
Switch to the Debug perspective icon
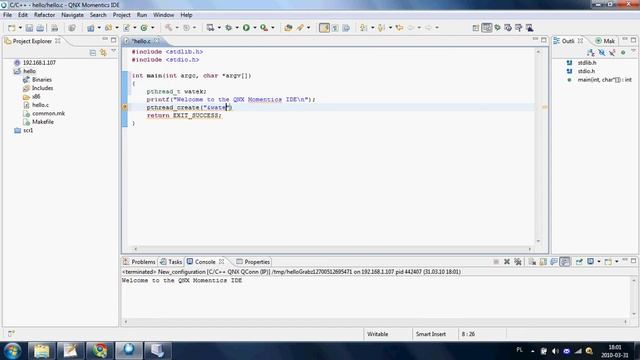(498, 28)
